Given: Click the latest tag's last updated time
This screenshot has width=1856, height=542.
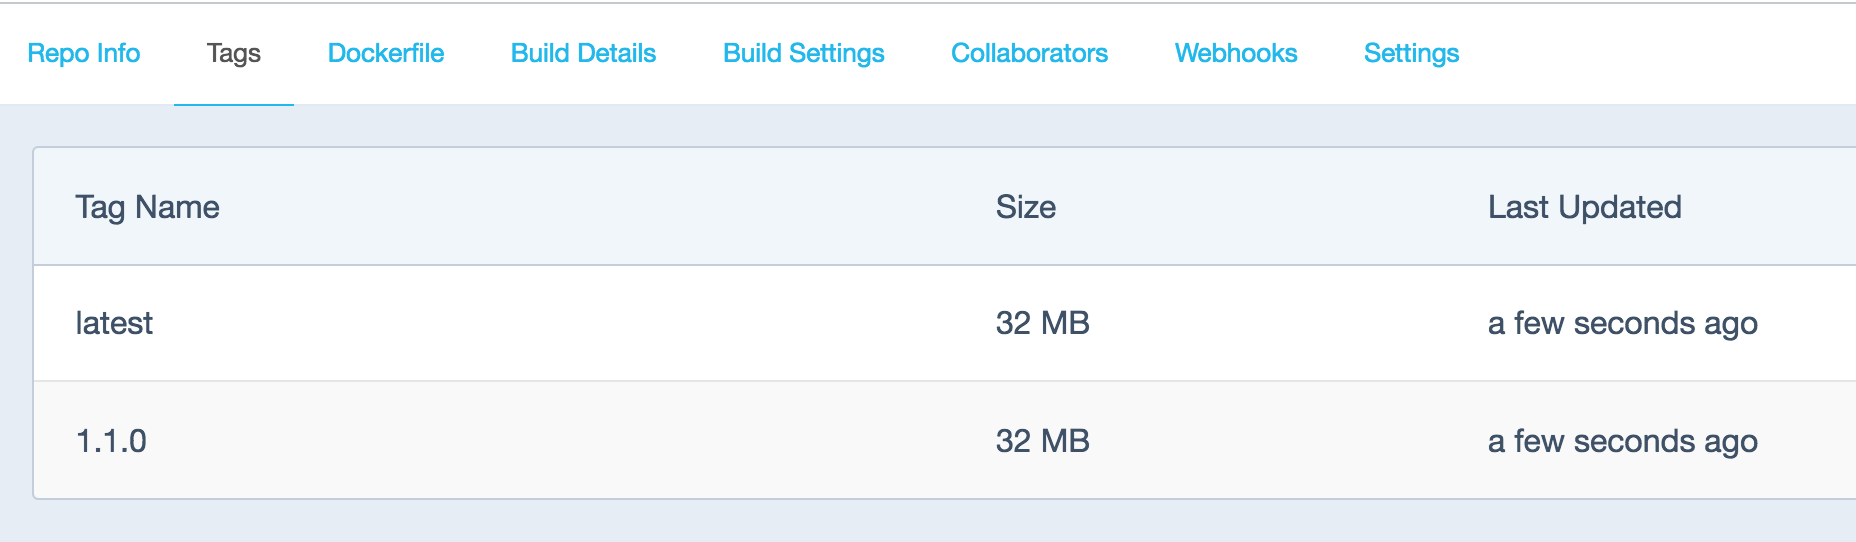Looking at the screenshot, I should coord(1622,323).
